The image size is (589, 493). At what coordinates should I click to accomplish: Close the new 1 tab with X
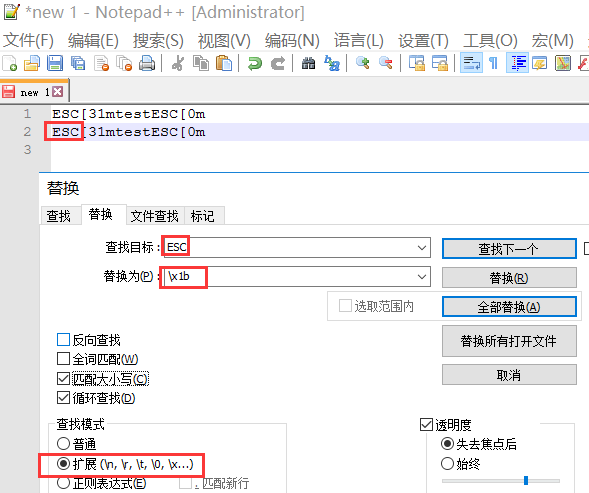tap(57, 92)
